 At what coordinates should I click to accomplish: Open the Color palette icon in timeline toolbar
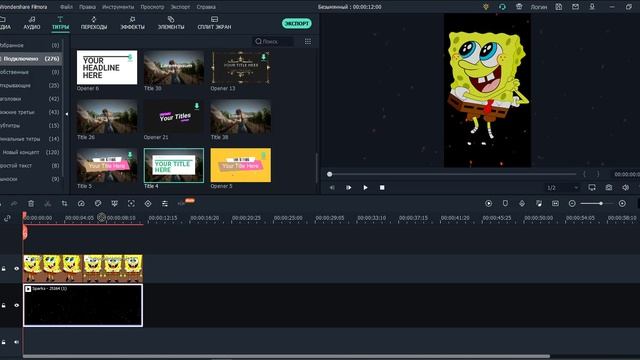point(98,203)
